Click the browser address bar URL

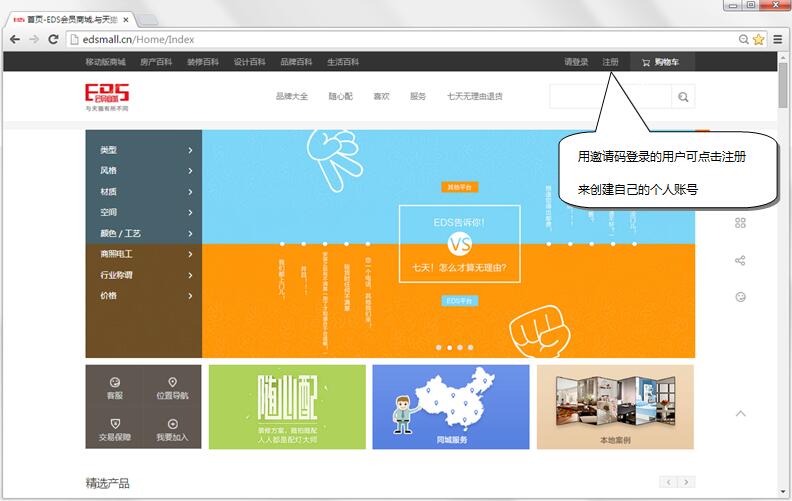(138, 39)
